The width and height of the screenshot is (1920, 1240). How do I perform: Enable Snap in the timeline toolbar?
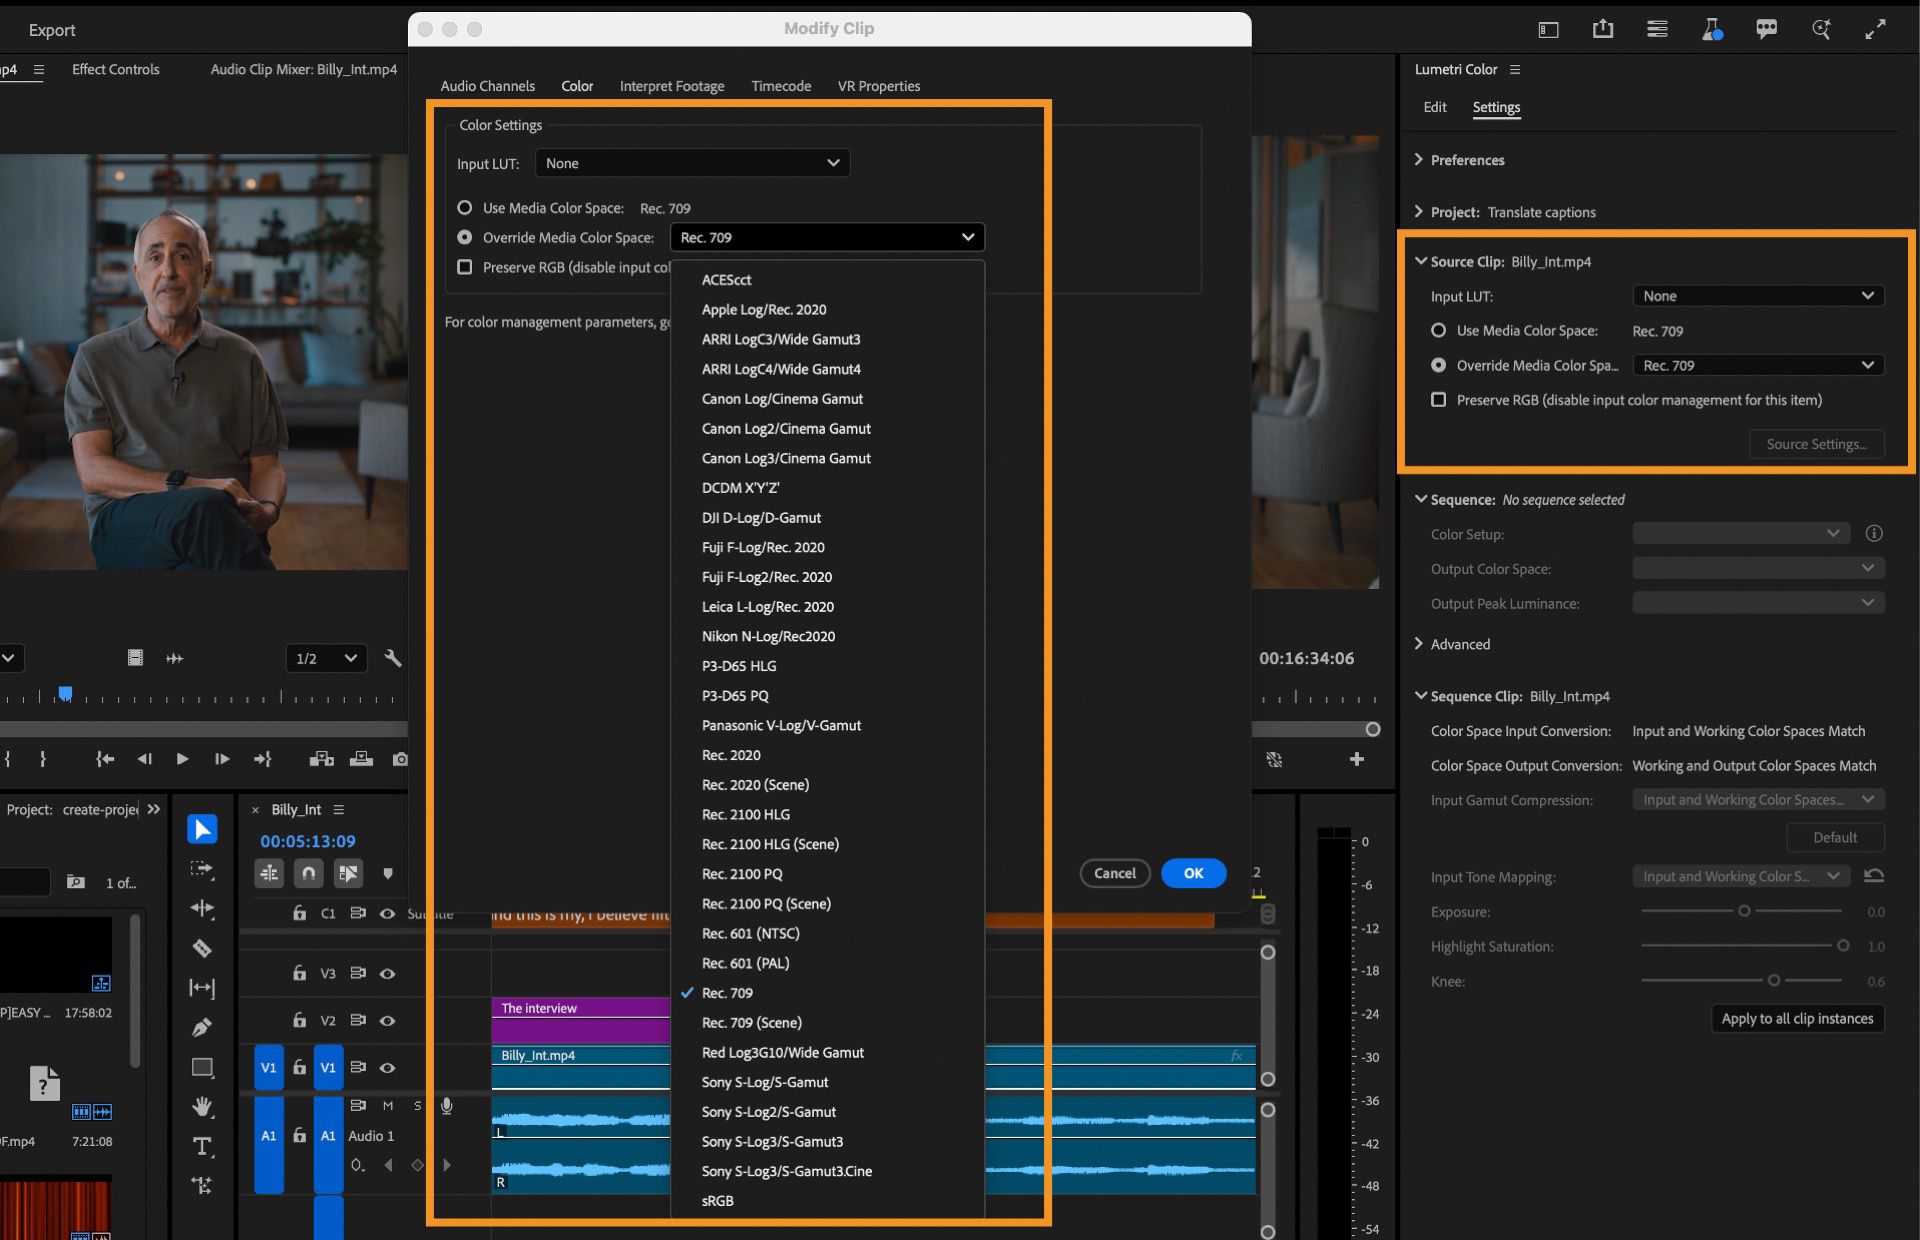coord(308,873)
